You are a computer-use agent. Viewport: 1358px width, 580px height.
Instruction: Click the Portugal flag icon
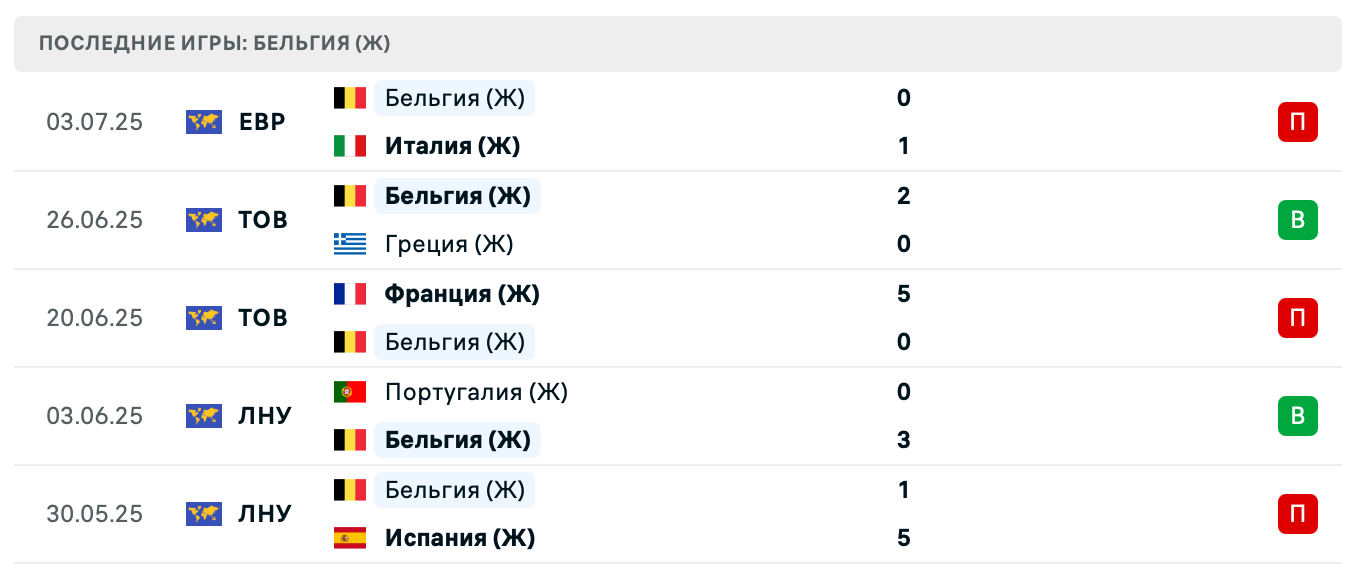(x=350, y=392)
